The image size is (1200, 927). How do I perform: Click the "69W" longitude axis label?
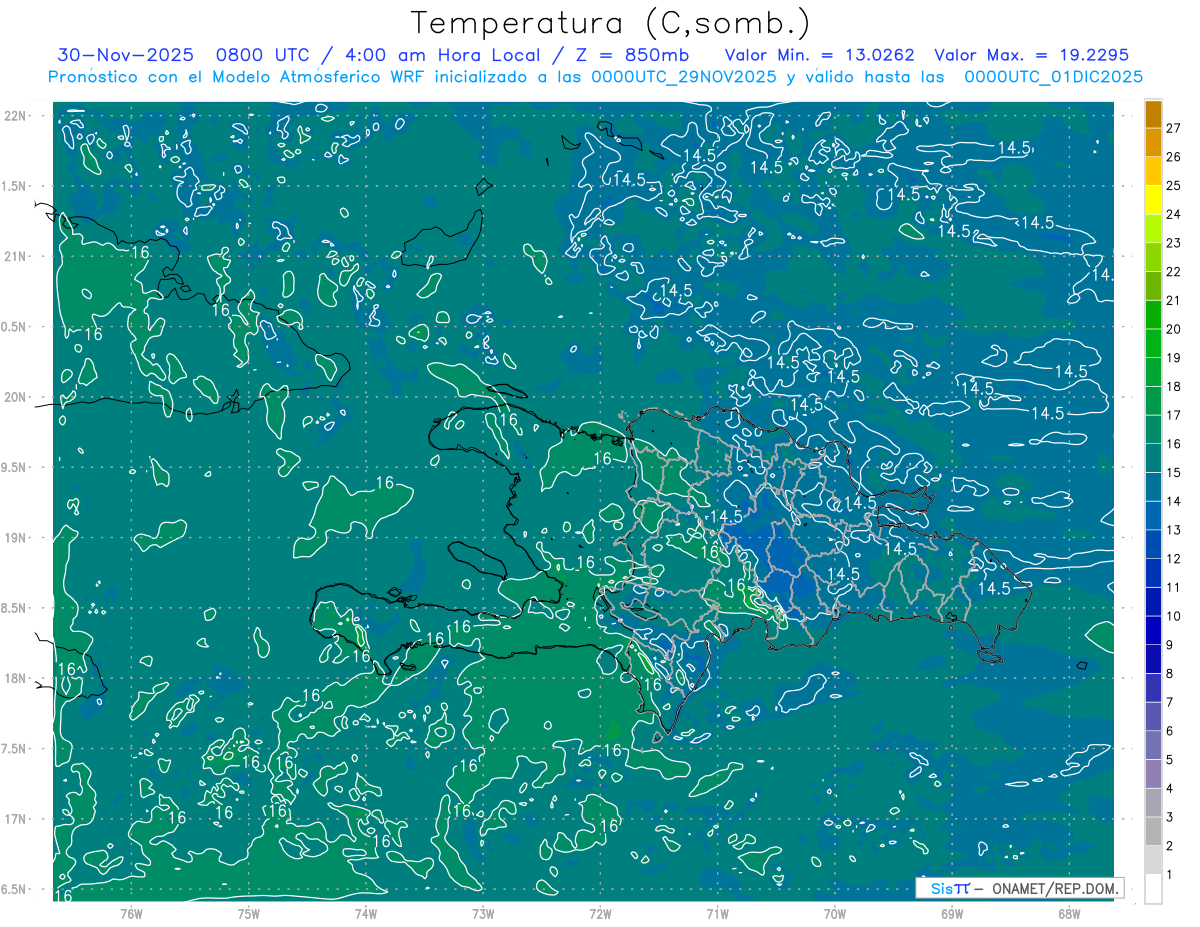(x=952, y=913)
